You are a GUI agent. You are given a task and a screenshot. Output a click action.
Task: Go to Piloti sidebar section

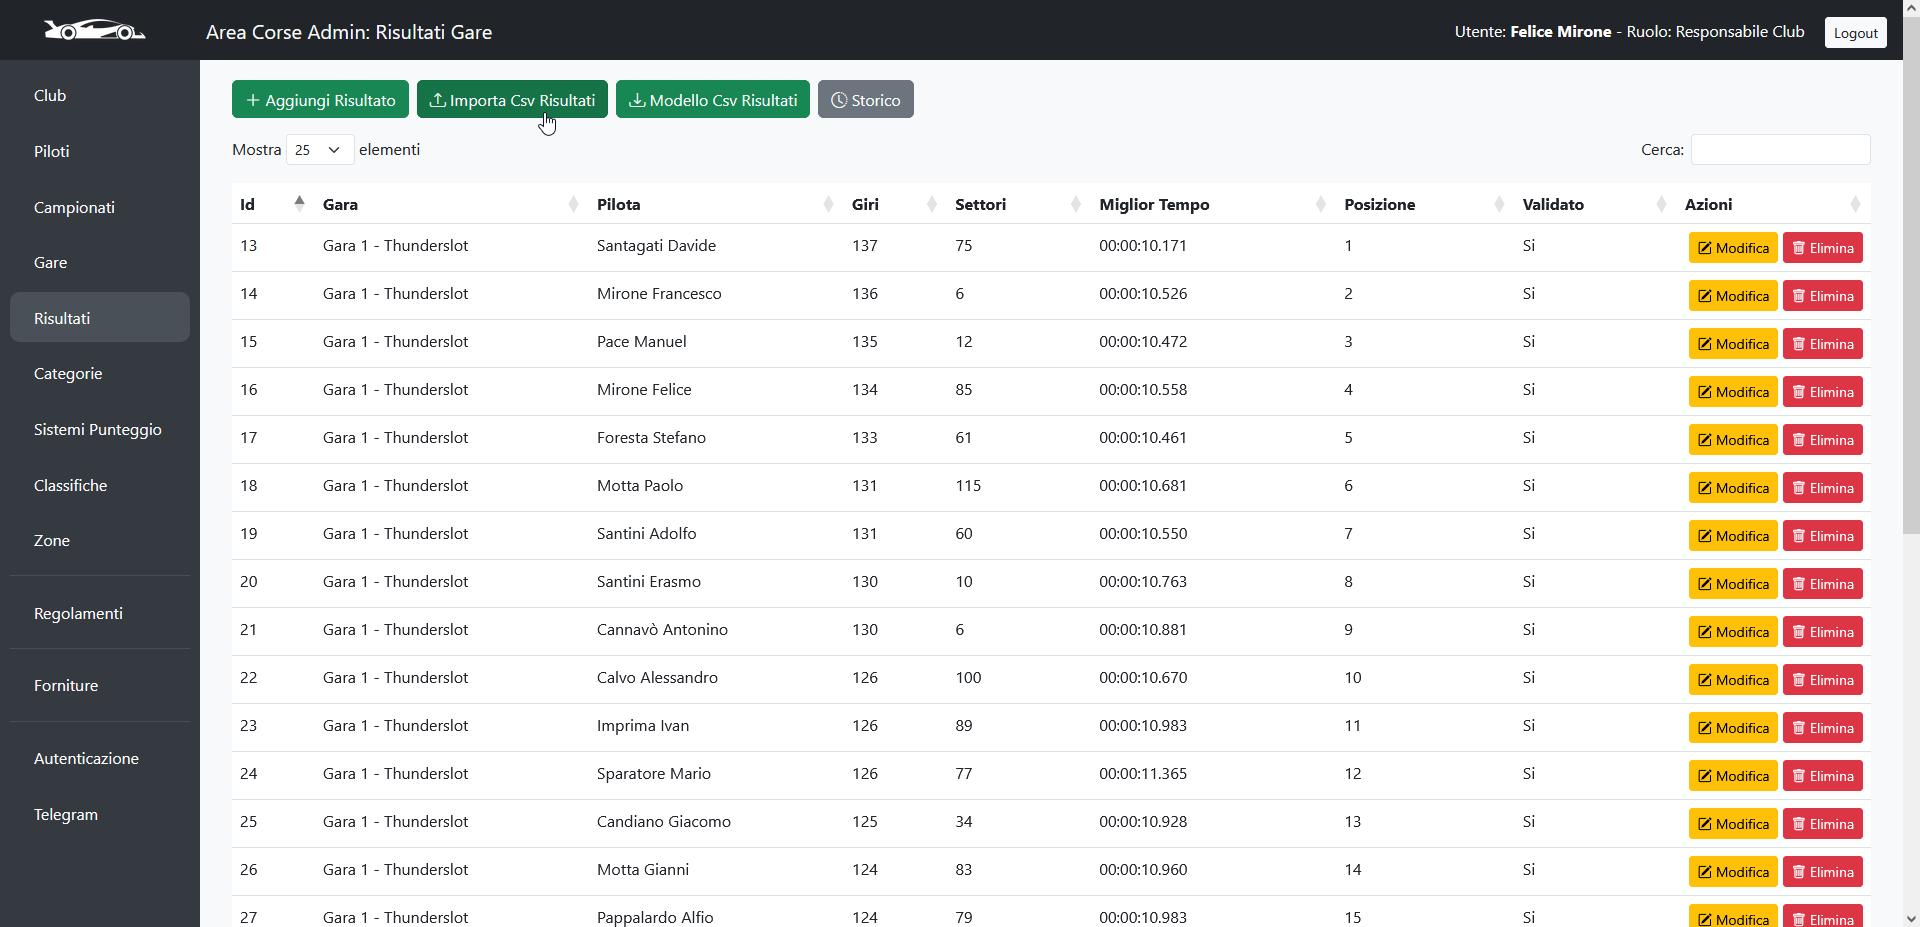51,151
